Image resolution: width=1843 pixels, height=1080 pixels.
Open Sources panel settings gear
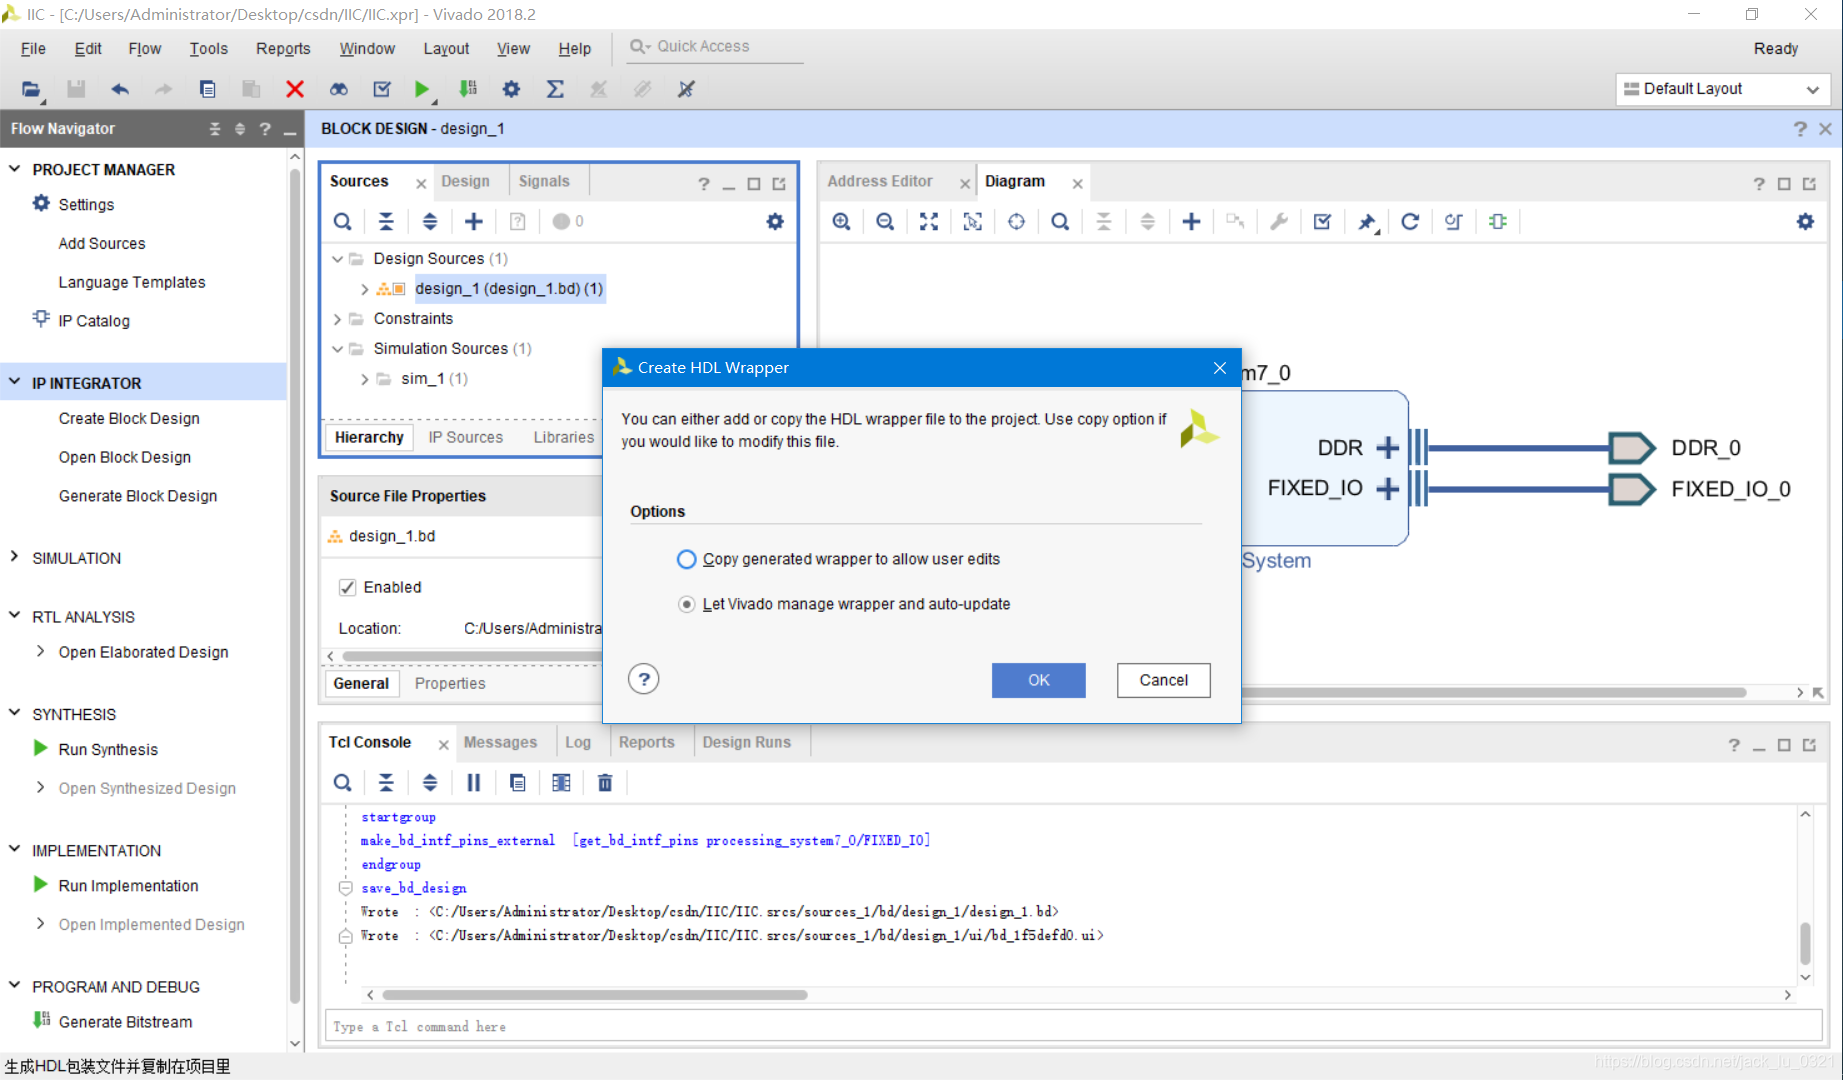click(x=775, y=222)
